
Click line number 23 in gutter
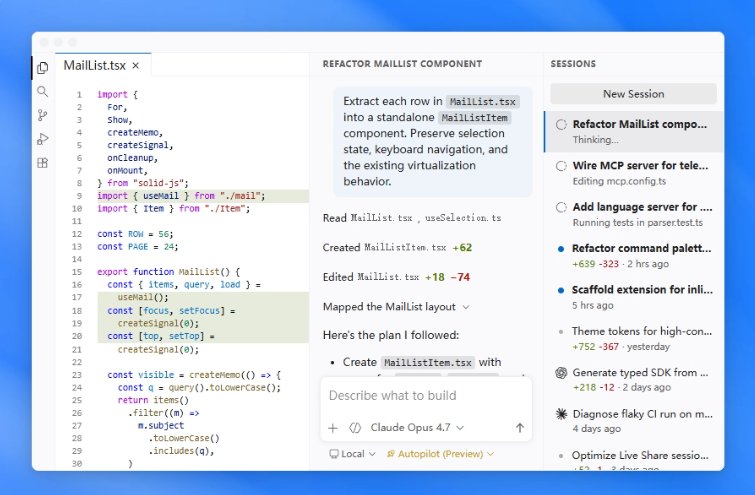coord(77,375)
